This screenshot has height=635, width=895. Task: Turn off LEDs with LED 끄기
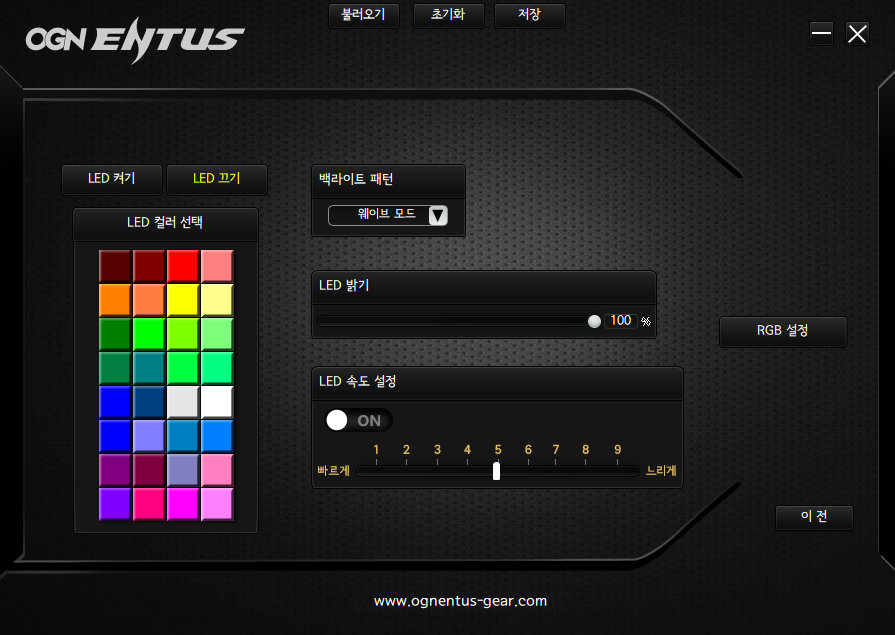tap(217, 179)
